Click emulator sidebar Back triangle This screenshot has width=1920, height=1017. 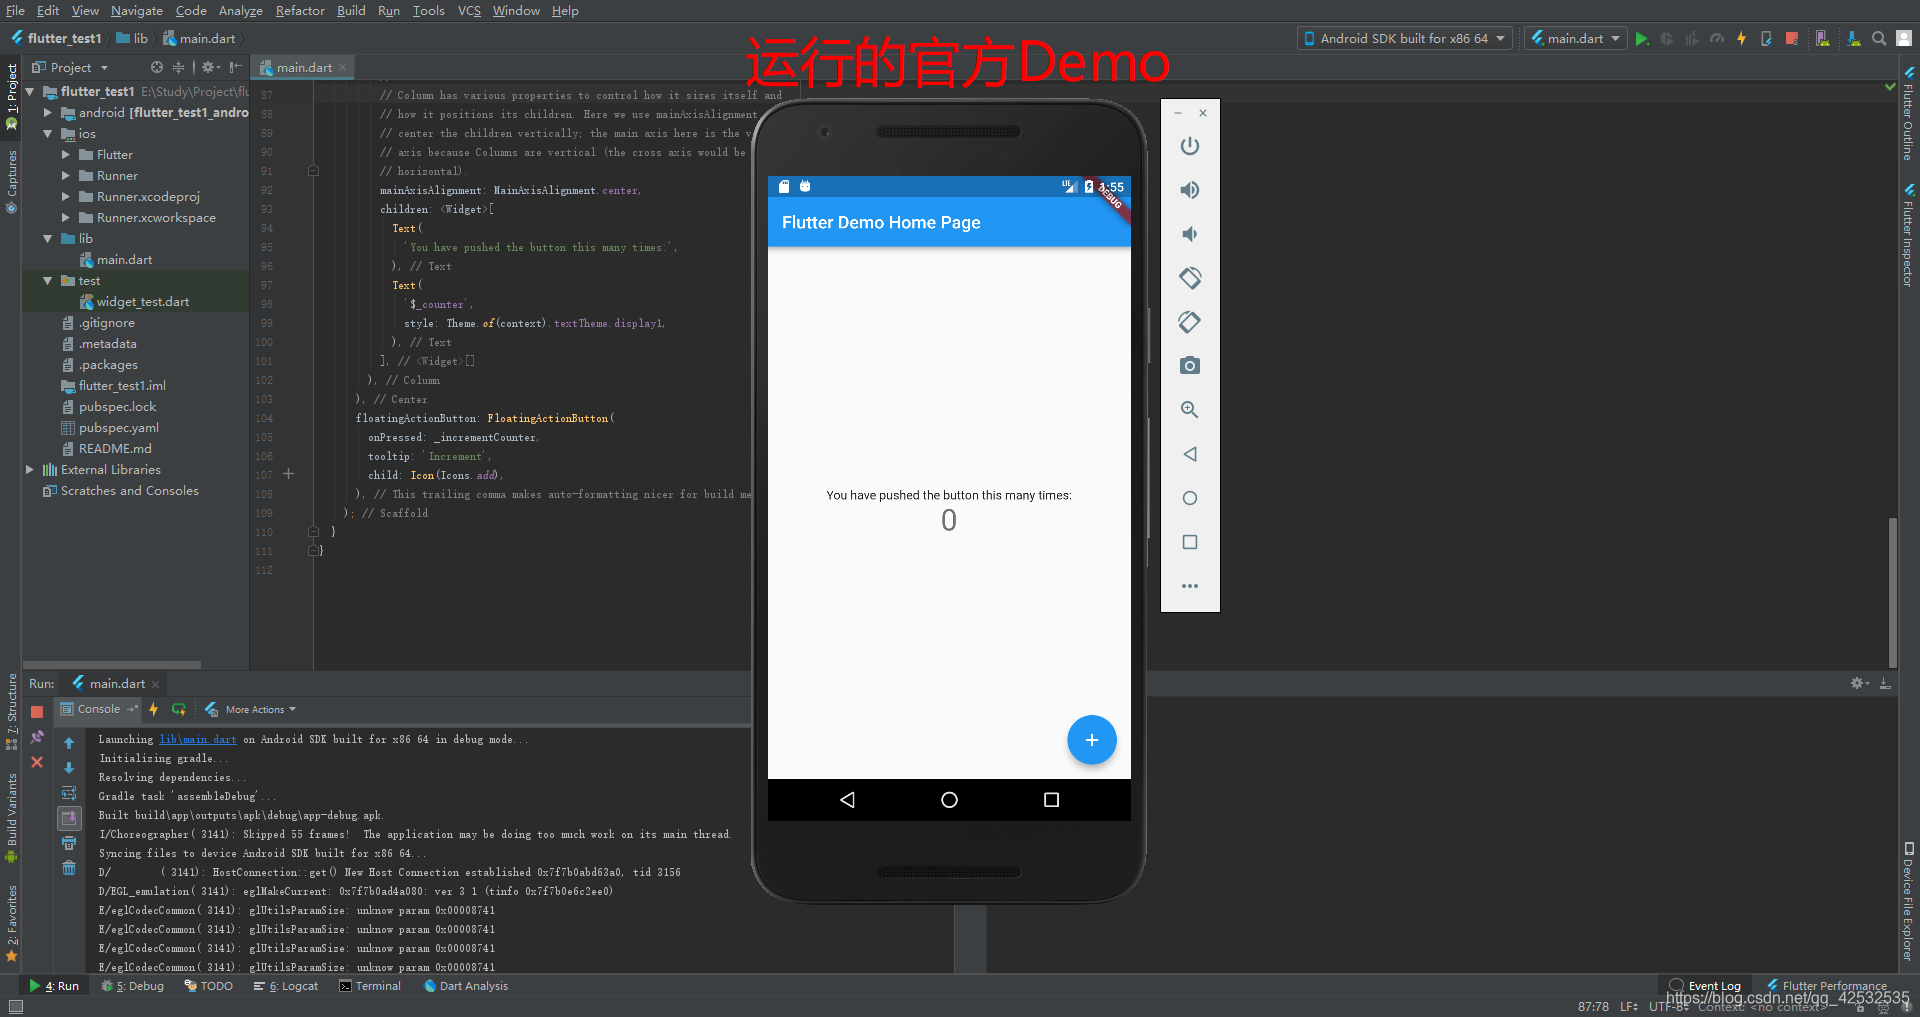[x=1189, y=454]
